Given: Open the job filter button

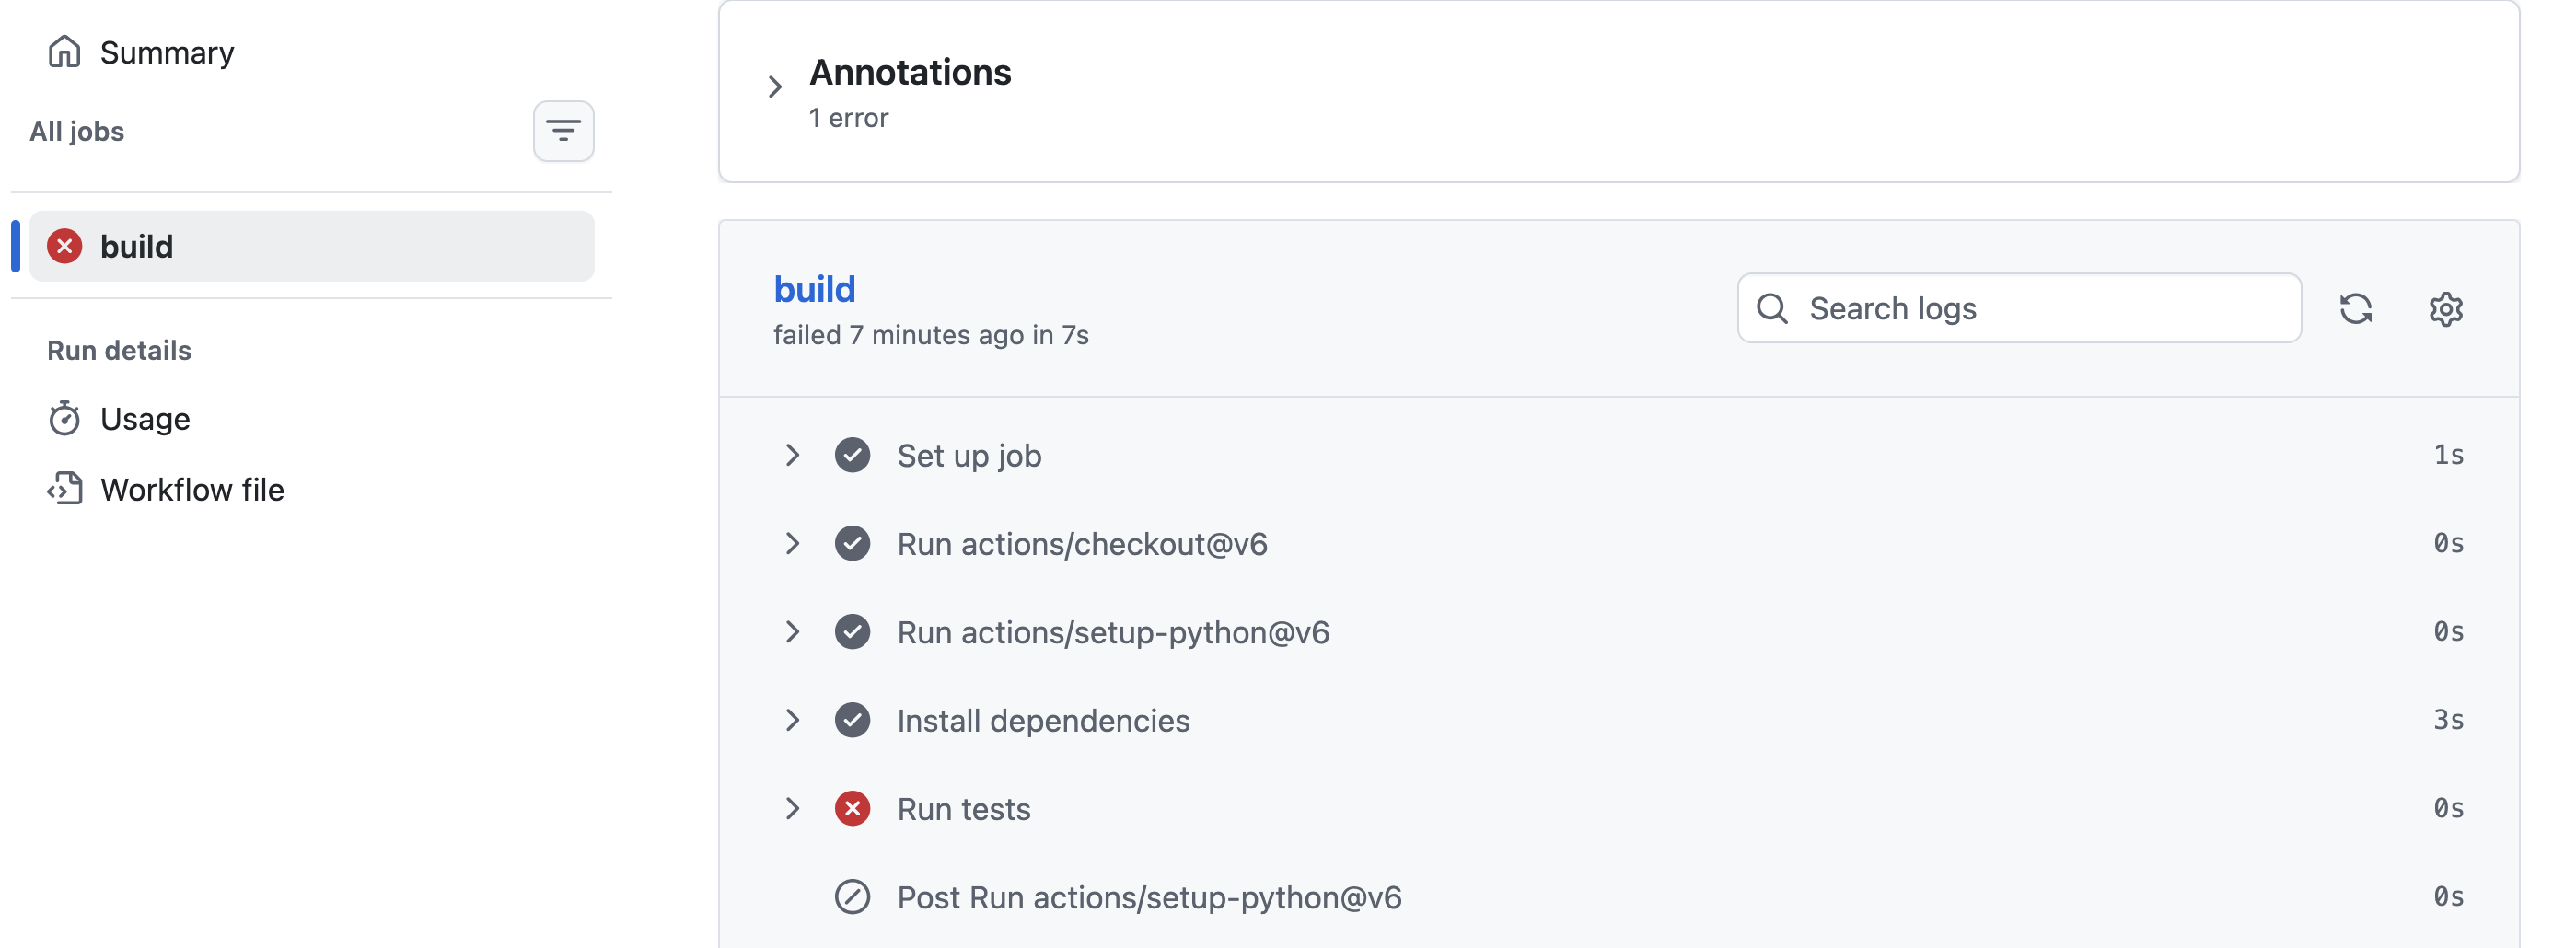Looking at the screenshot, I should pos(563,131).
